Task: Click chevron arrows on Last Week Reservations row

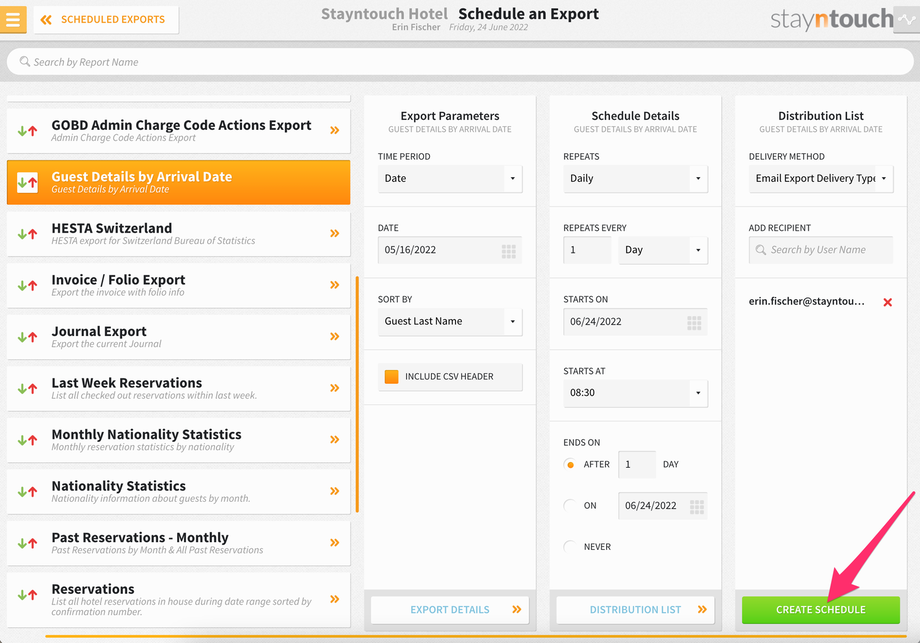Action: tap(334, 388)
